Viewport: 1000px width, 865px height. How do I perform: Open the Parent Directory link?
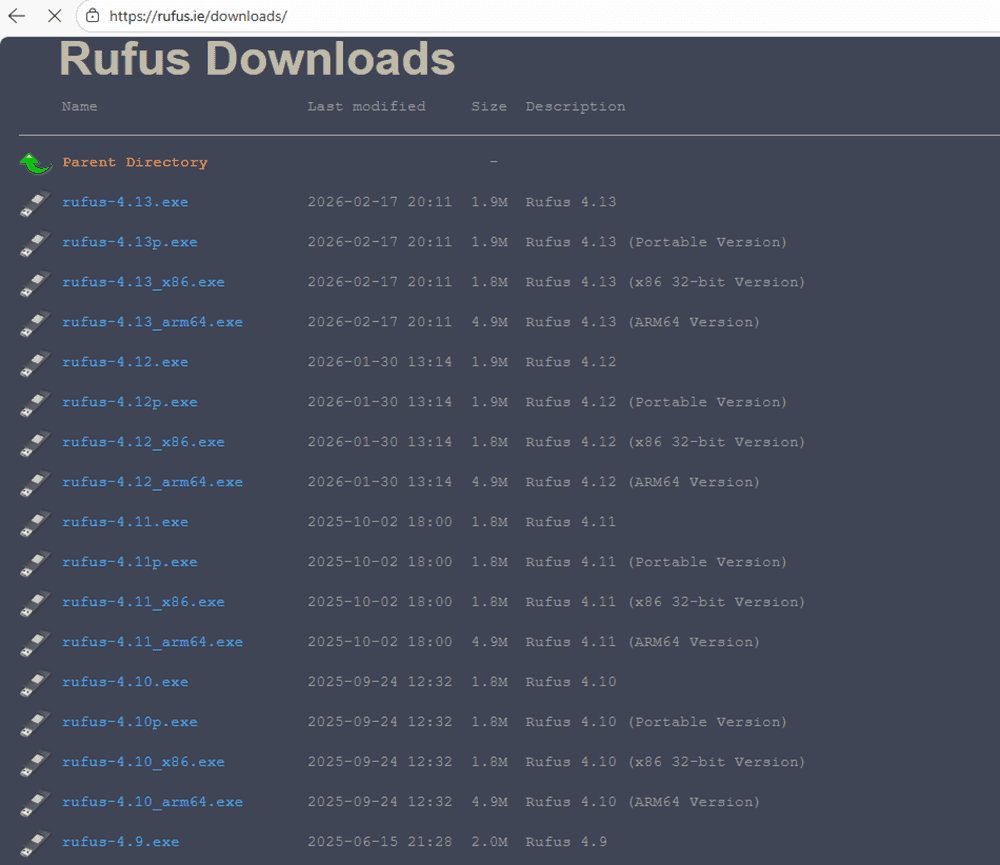135,162
